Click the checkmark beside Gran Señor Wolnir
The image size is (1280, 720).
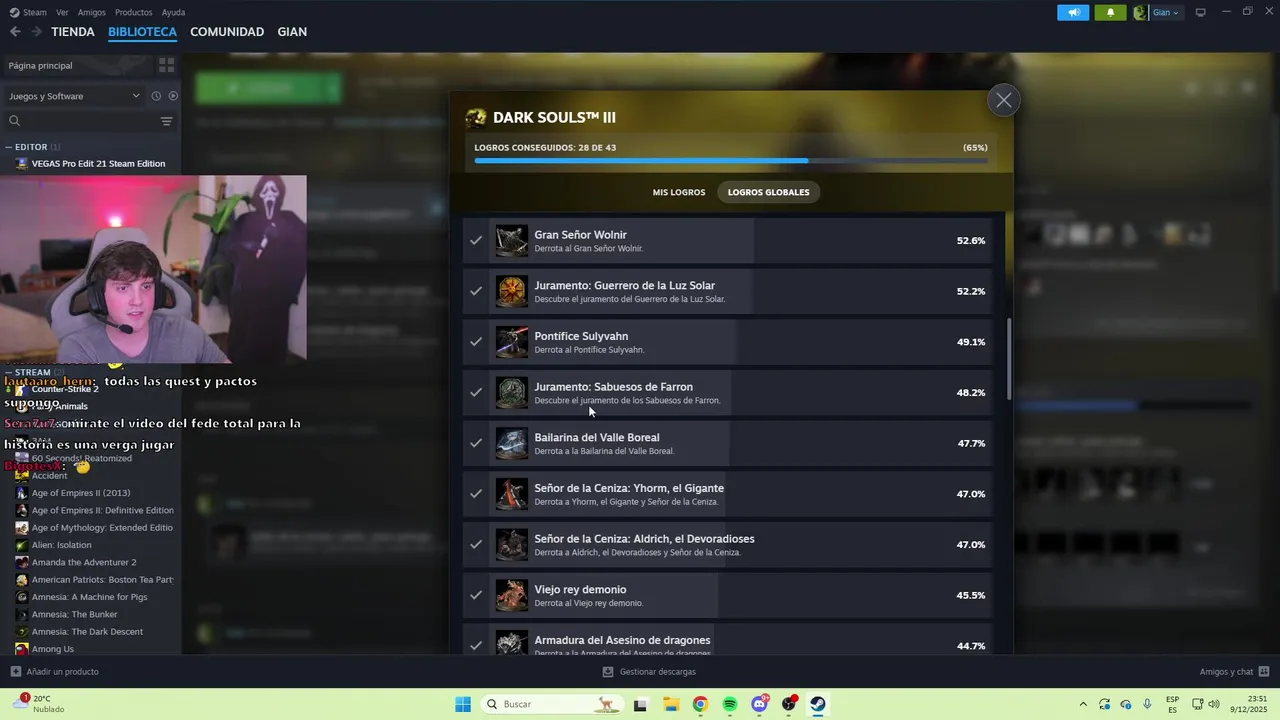coord(476,241)
